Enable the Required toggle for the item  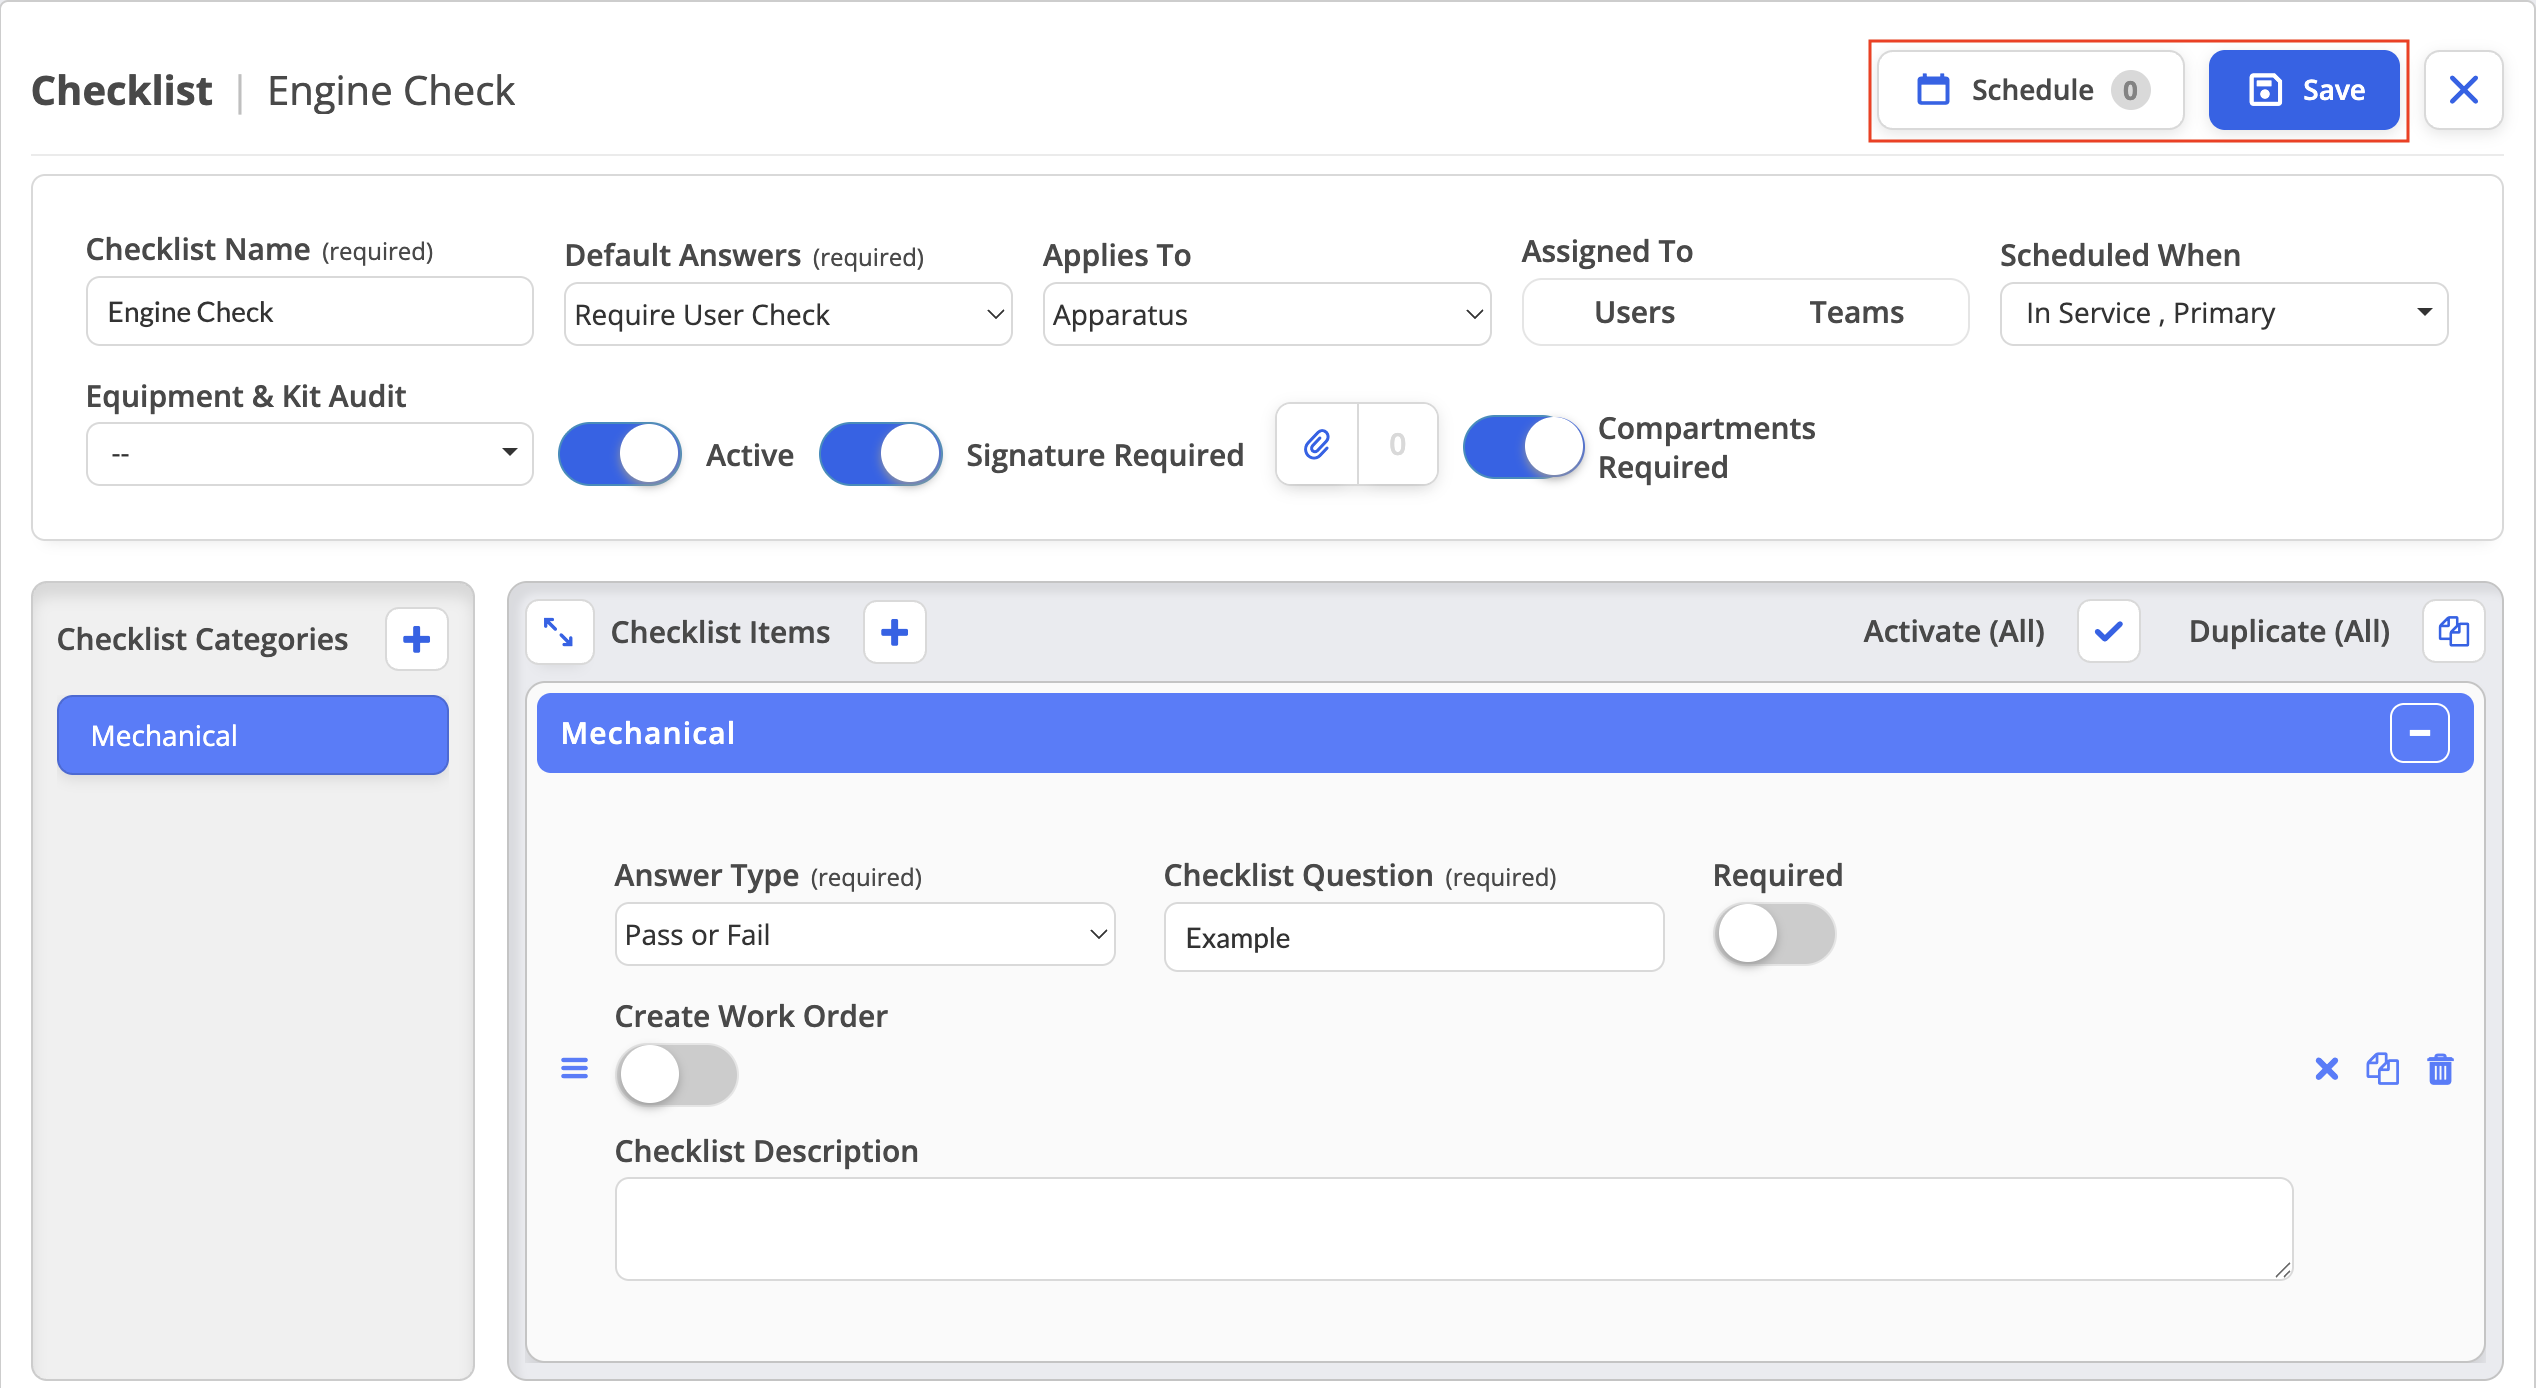coord(1775,934)
